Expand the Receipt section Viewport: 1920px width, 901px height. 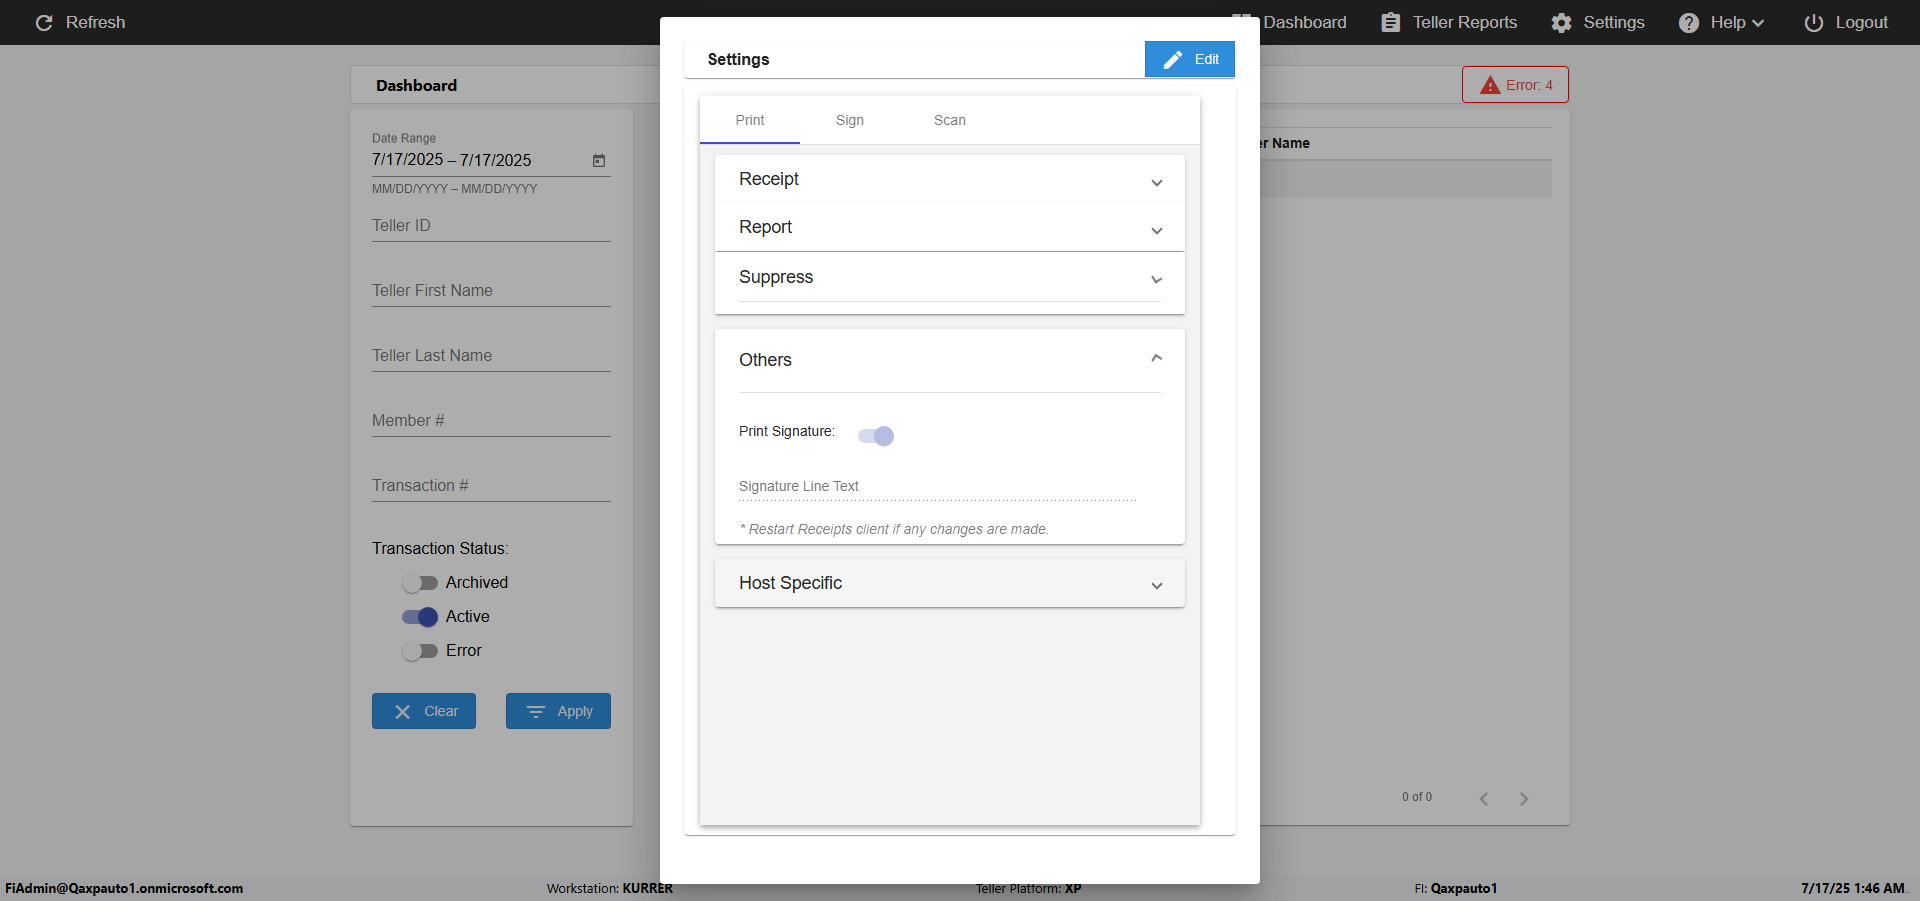950,179
